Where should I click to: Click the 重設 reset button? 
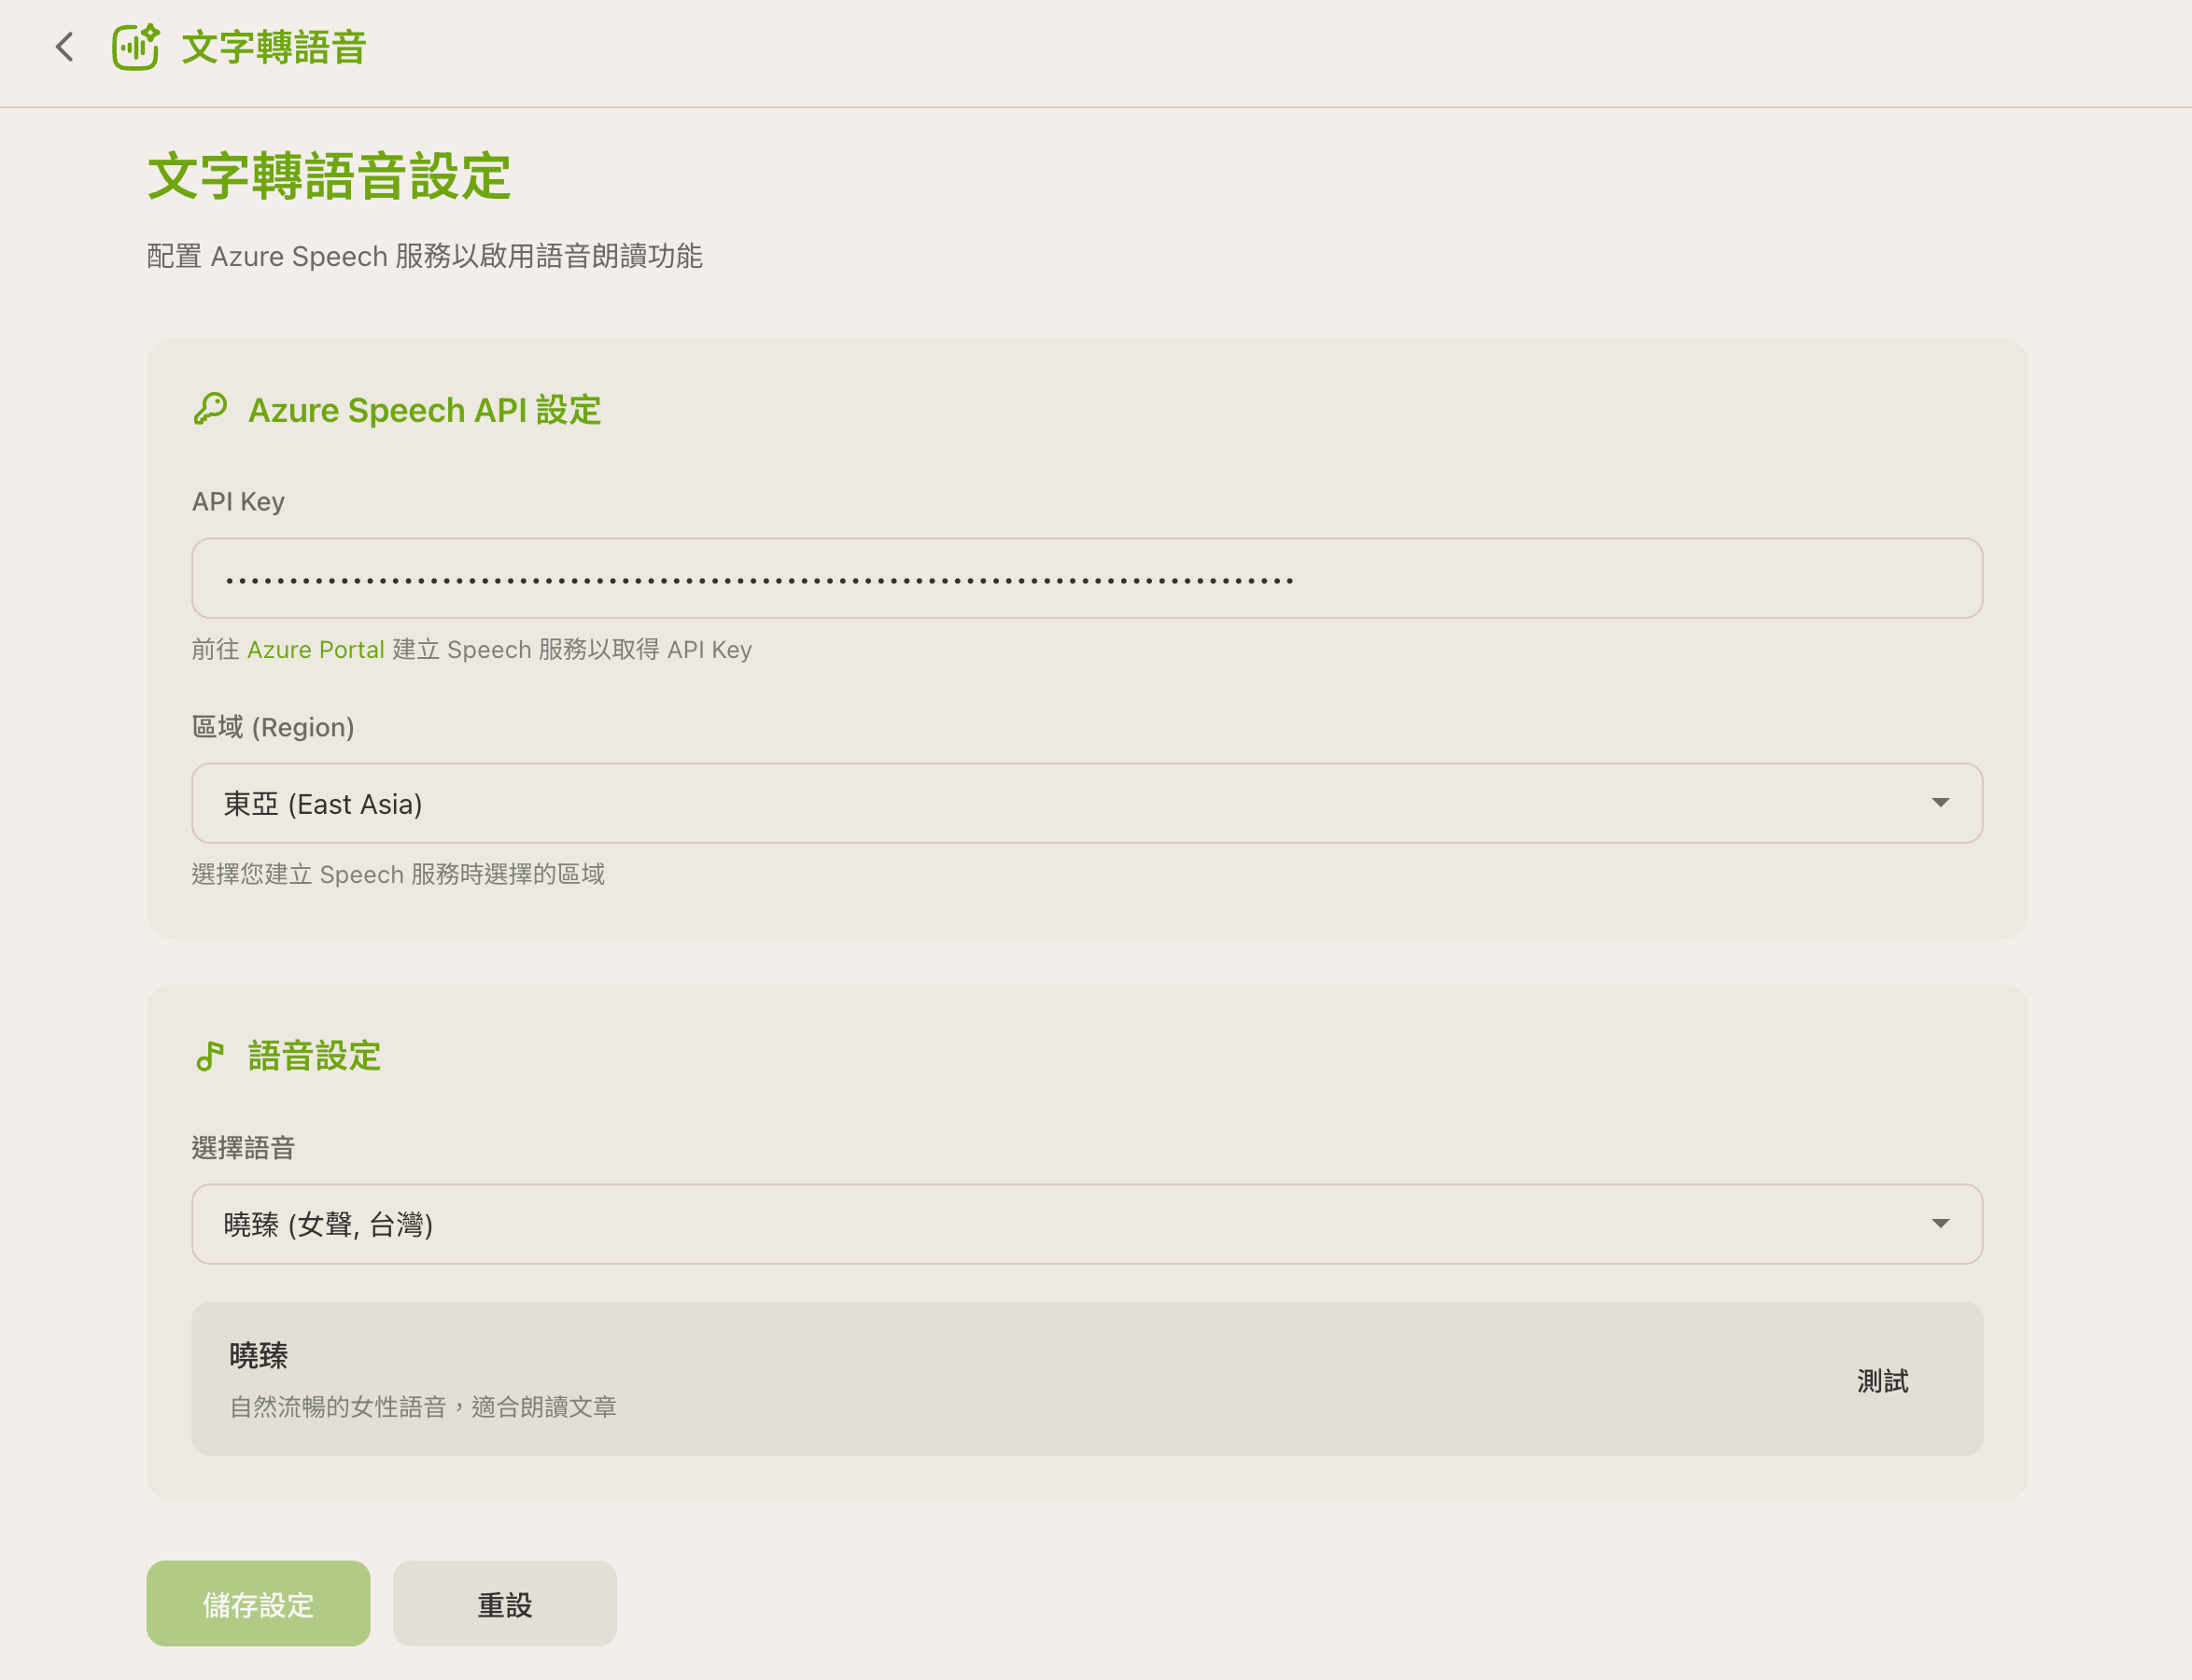tap(504, 1603)
